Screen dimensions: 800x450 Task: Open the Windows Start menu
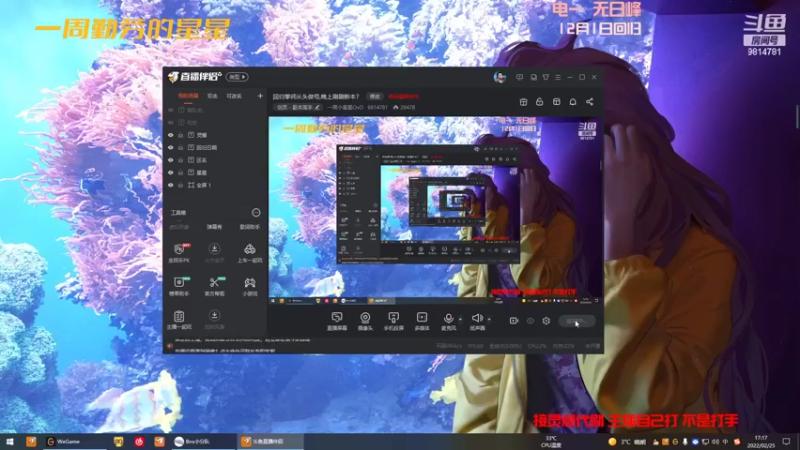pos(10,441)
